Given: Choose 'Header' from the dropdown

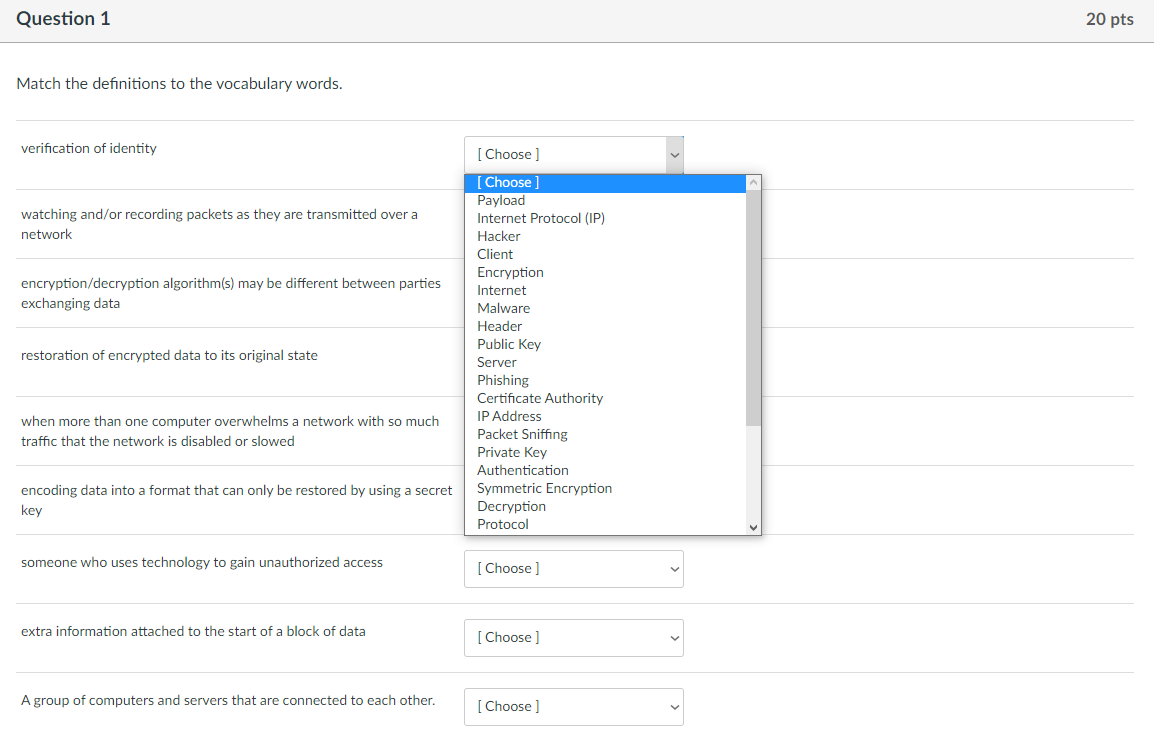Looking at the screenshot, I should 605,327.
